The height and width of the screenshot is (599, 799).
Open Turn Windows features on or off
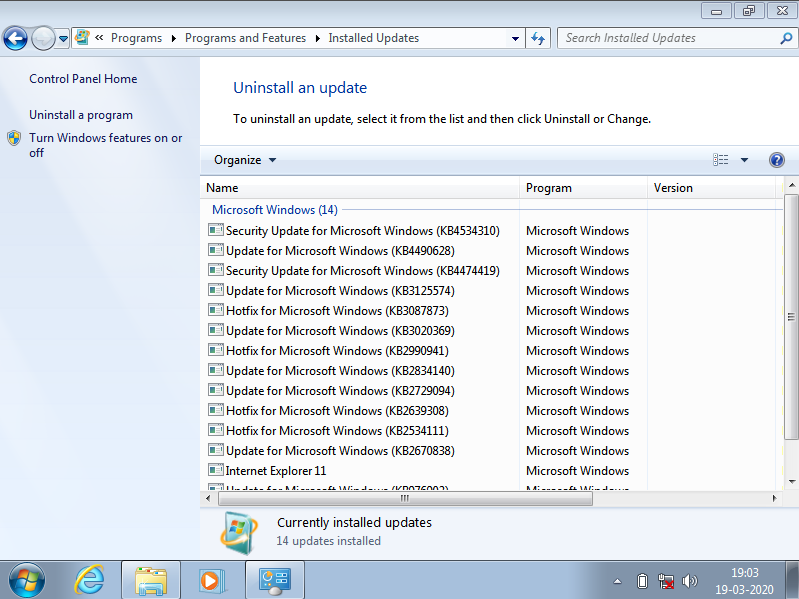(x=105, y=145)
